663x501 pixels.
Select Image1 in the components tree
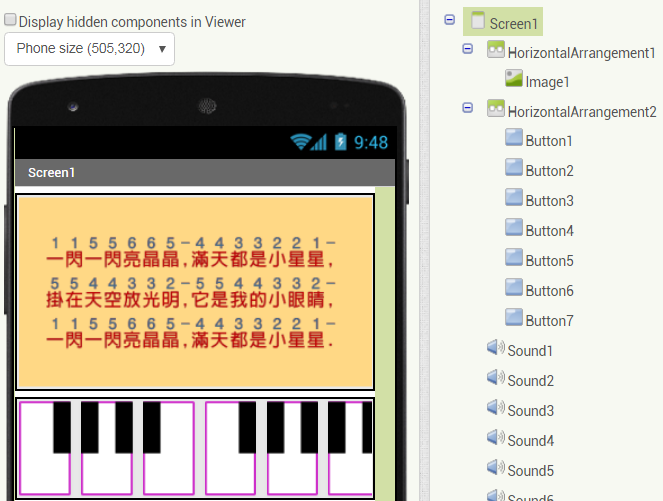548,82
